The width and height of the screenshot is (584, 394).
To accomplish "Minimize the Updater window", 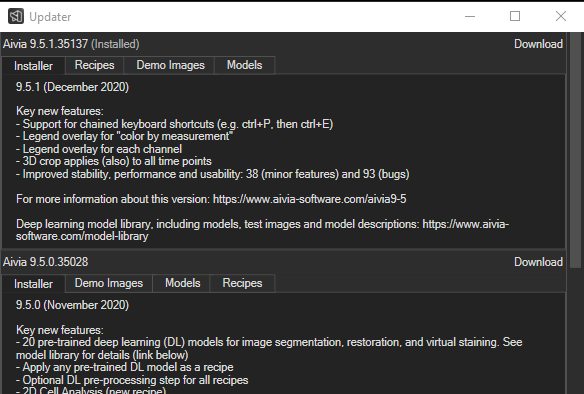I will pyautogui.click(x=470, y=16).
